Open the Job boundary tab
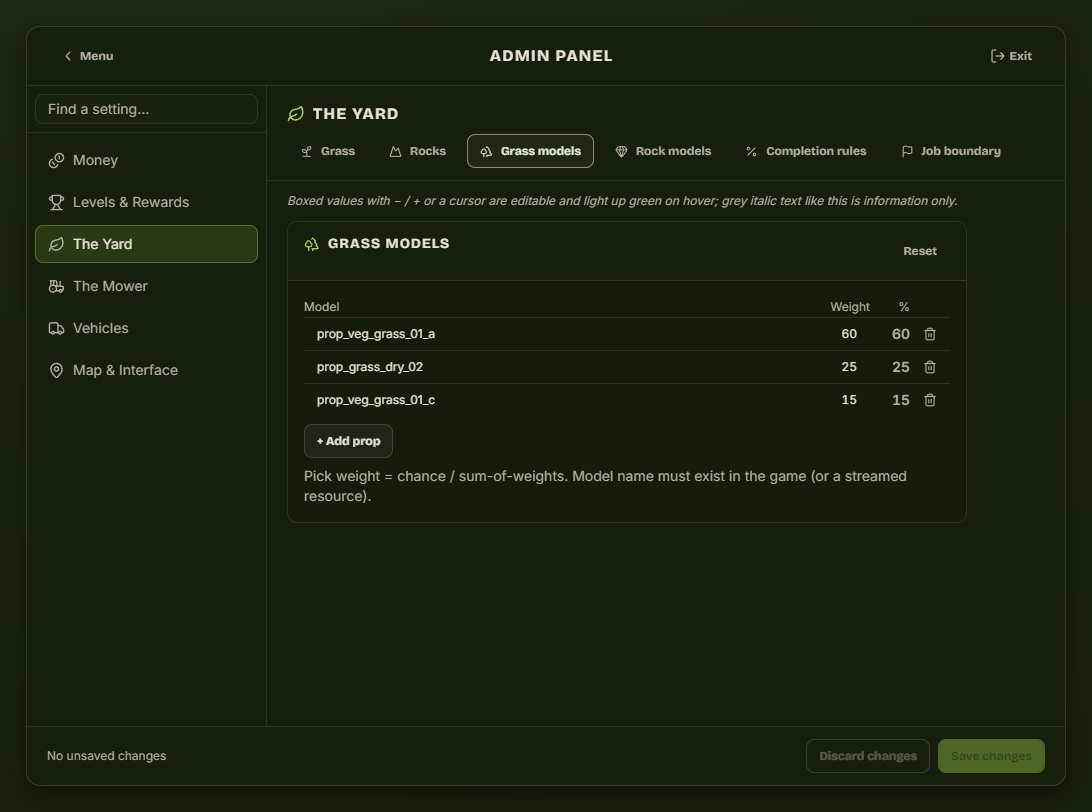The height and width of the screenshot is (812, 1092). (x=951, y=151)
